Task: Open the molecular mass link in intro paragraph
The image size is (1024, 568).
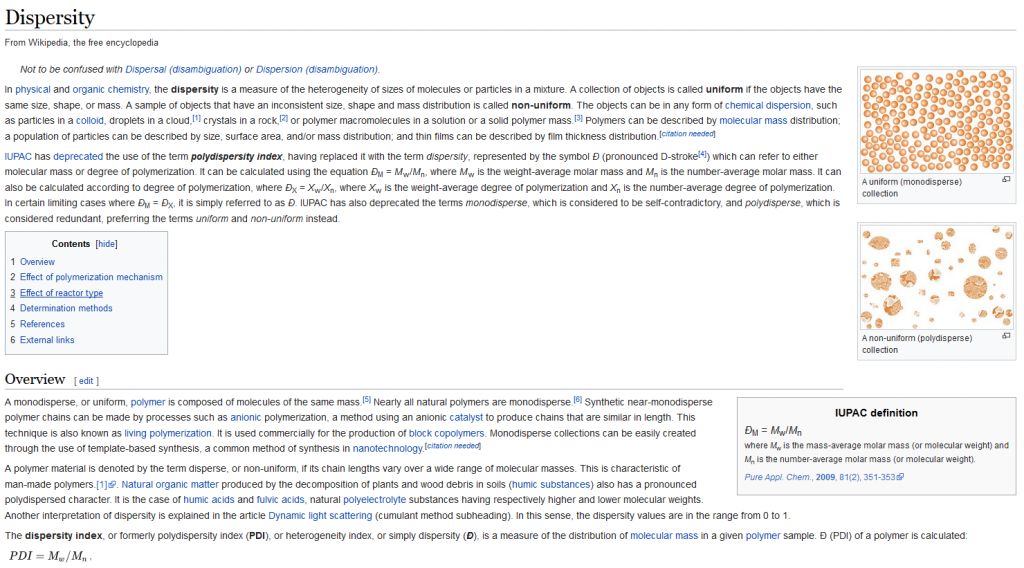Action: tap(753, 121)
